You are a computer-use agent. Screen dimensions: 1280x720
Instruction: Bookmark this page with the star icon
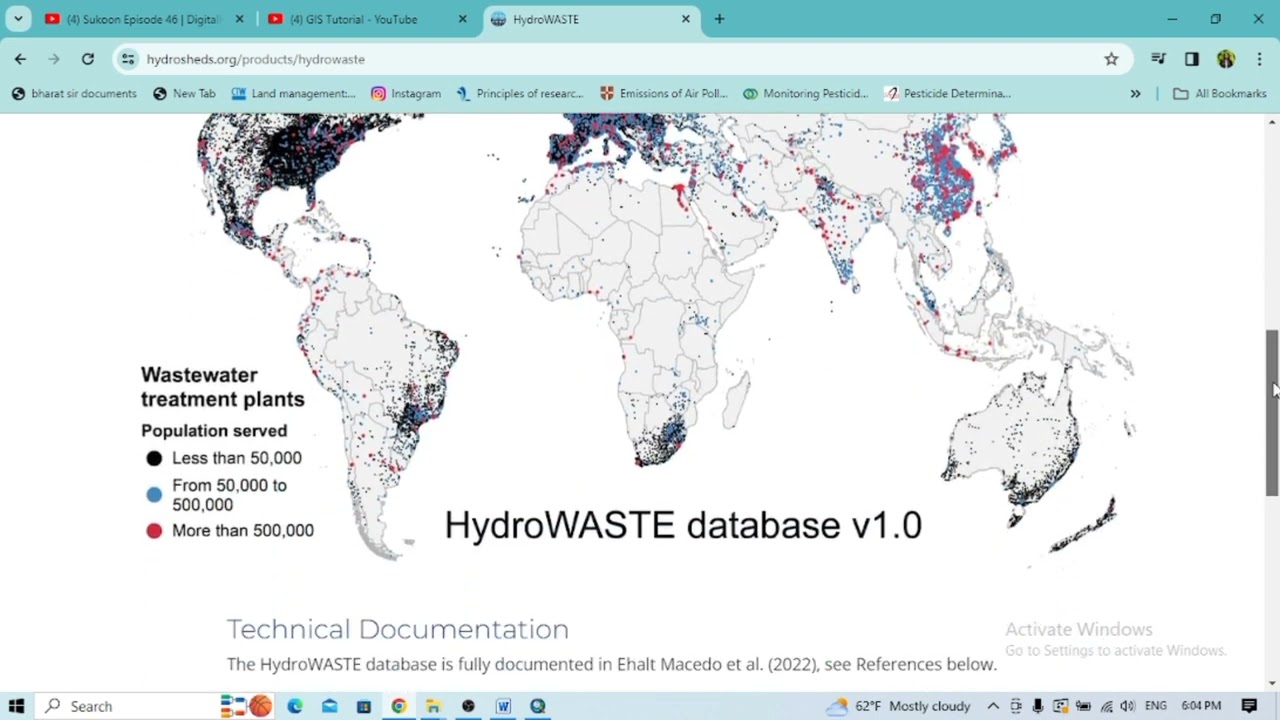(1111, 59)
